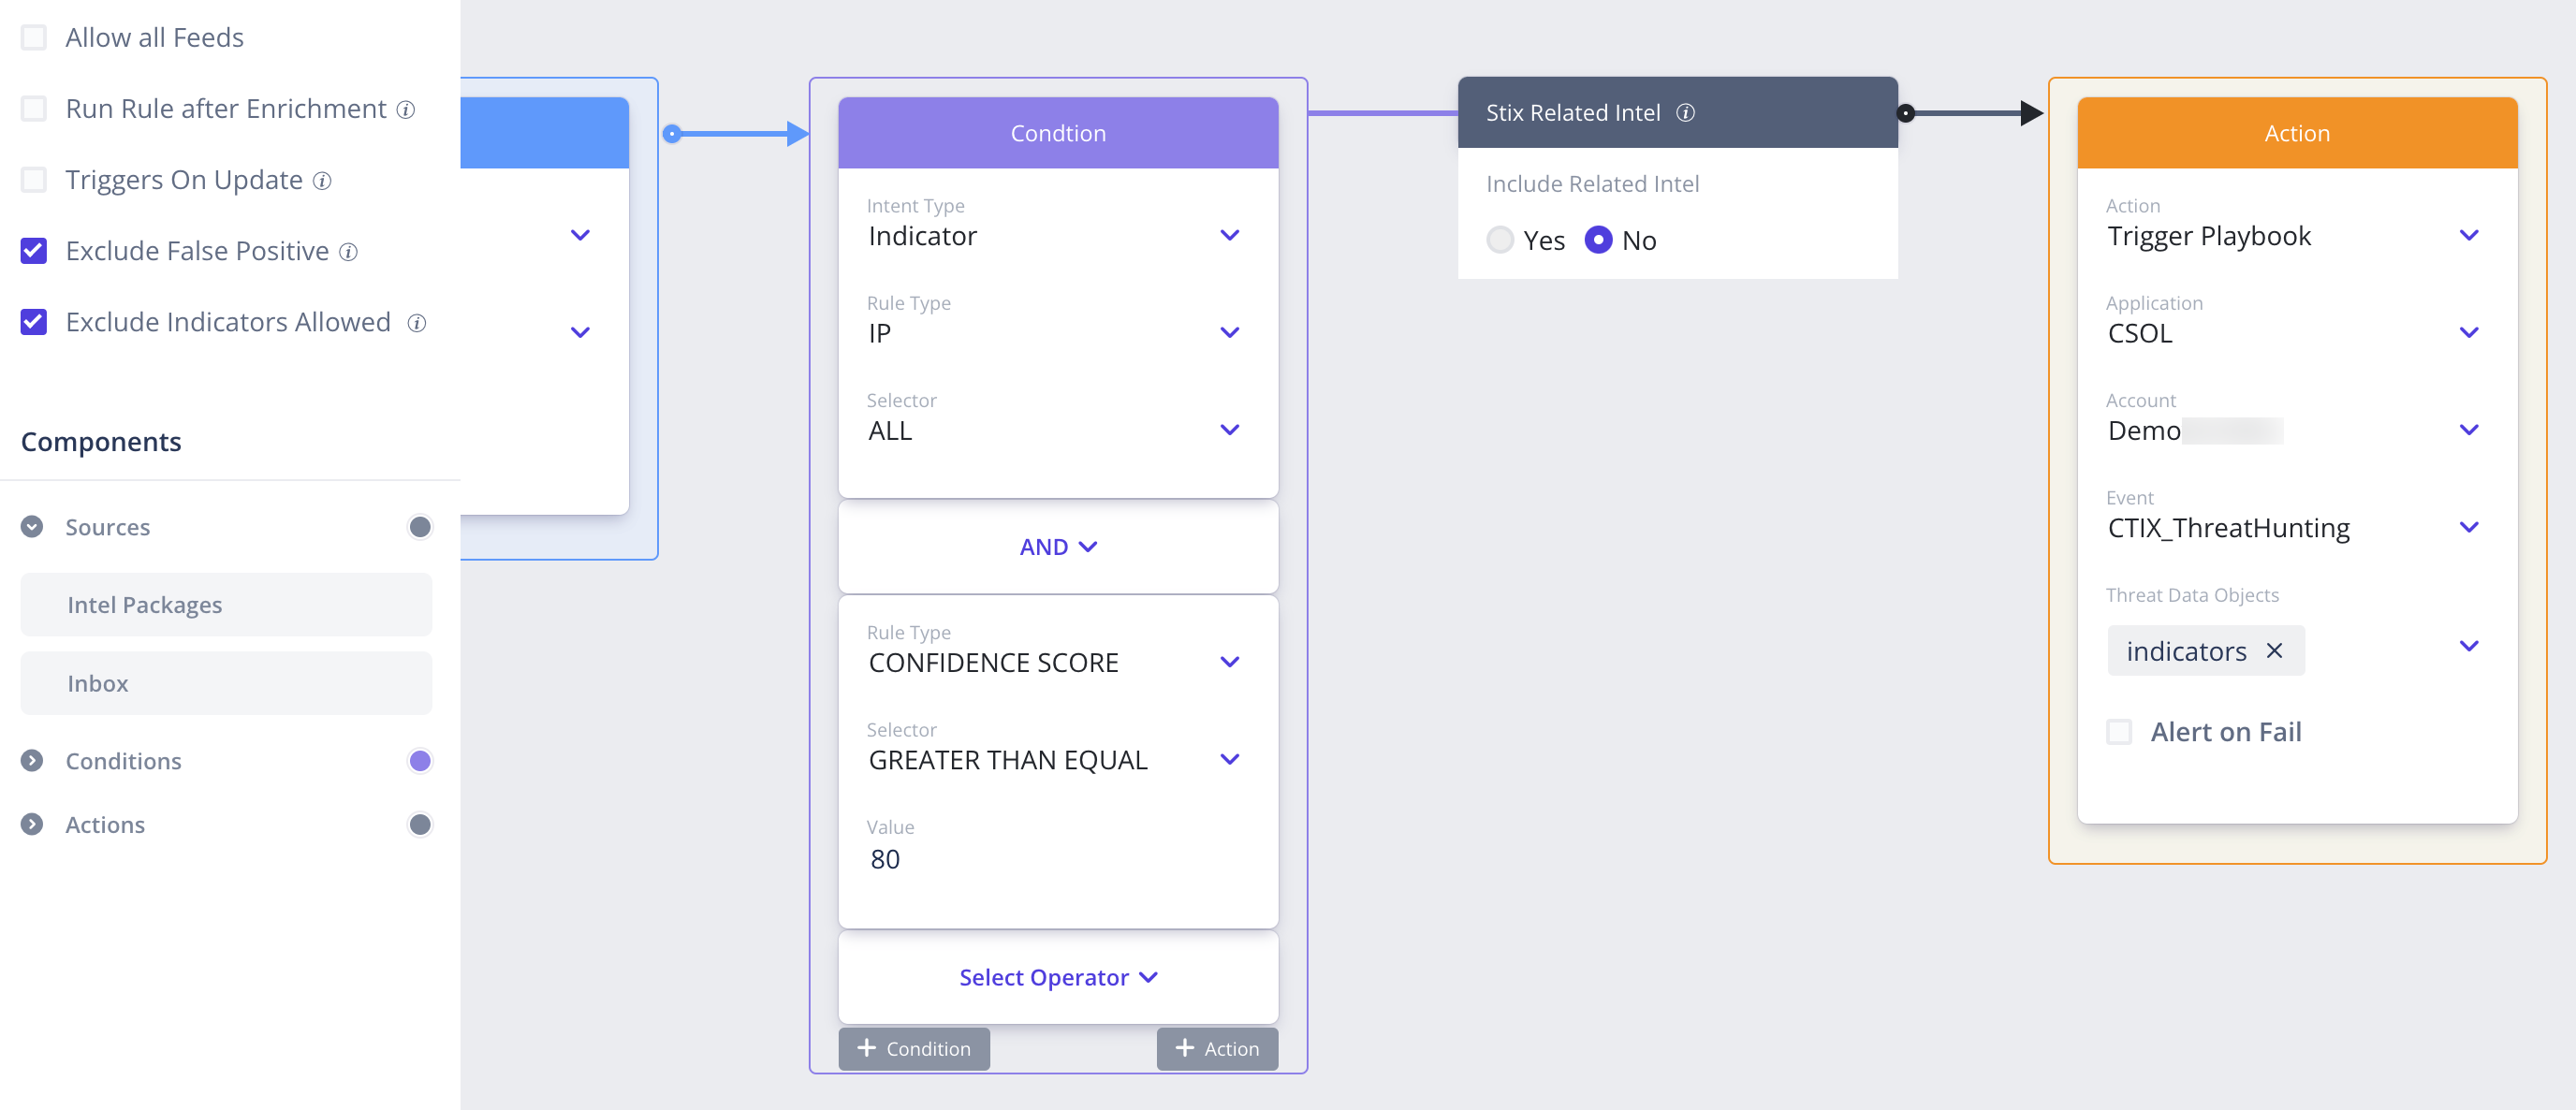Collapse the Sources section arrow
Image resolution: width=2576 pixels, height=1110 pixels.
(32, 527)
